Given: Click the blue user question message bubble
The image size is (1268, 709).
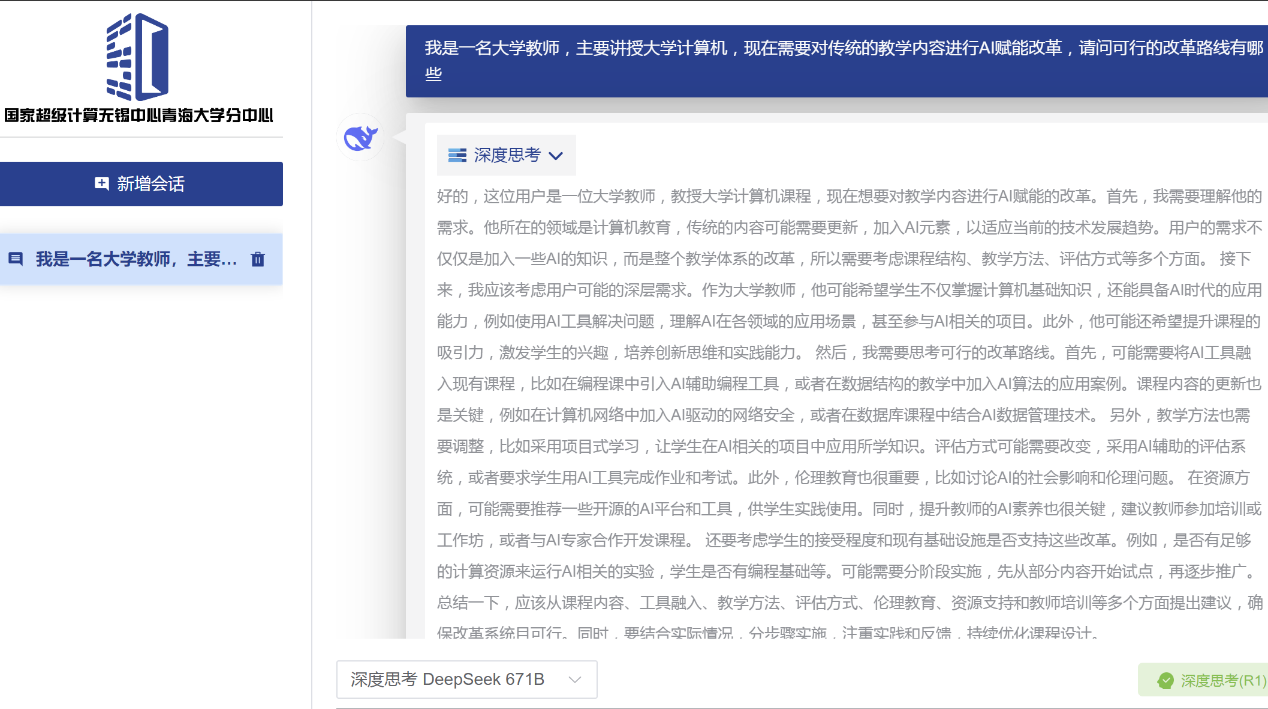Looking at the screenshot, I should pyautogui.click(x=837, y=61).
